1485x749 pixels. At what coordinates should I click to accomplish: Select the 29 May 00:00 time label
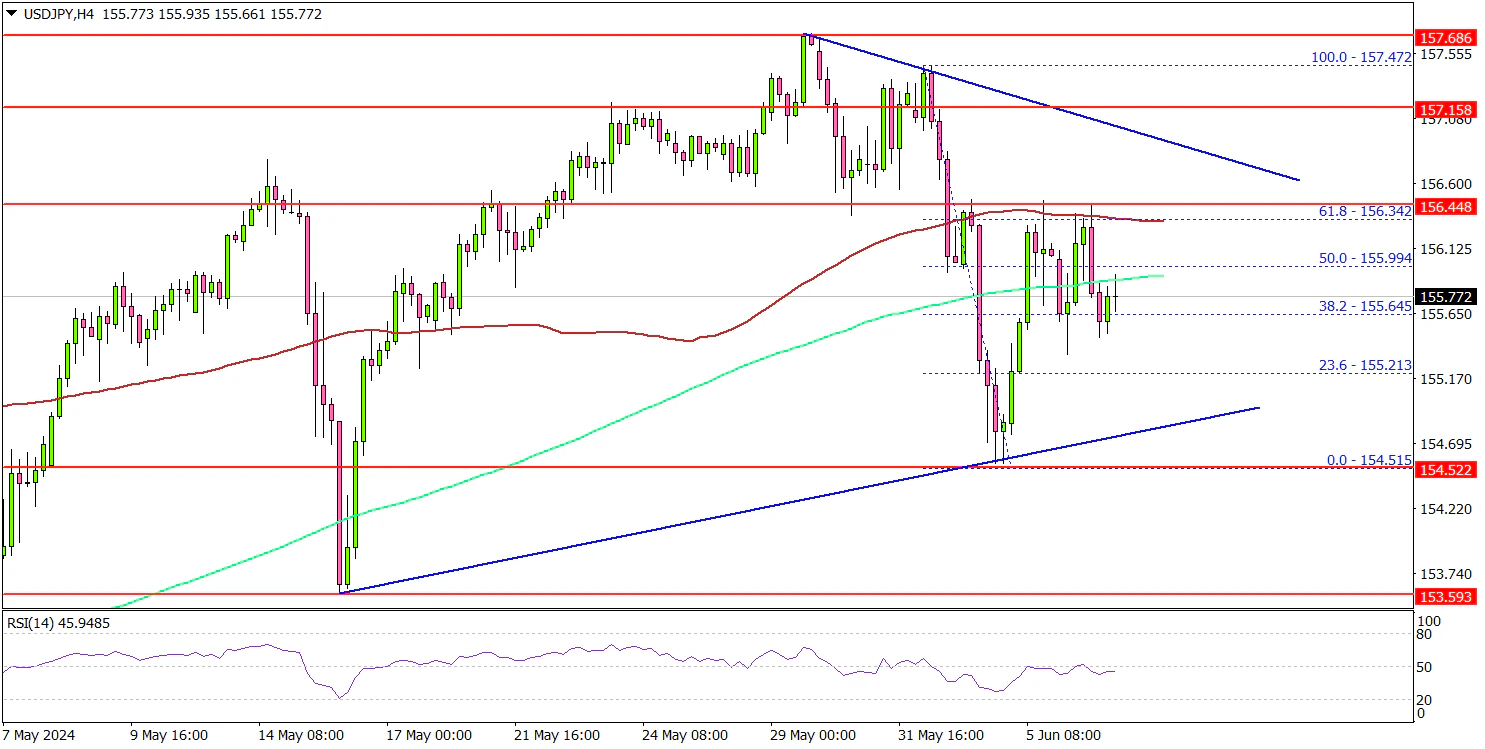point(813,735)
